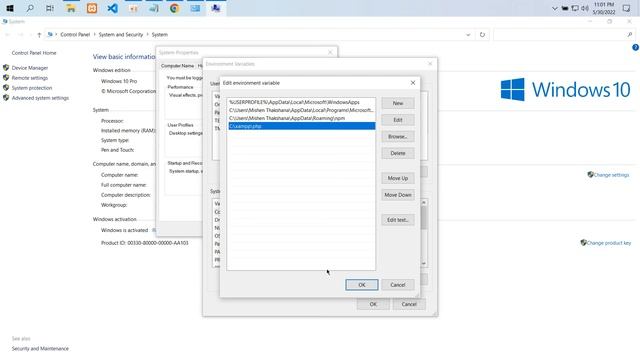Refresh the Control Panel view
Viewport: 640px width, 360px height.
click(x=482, y=35)
